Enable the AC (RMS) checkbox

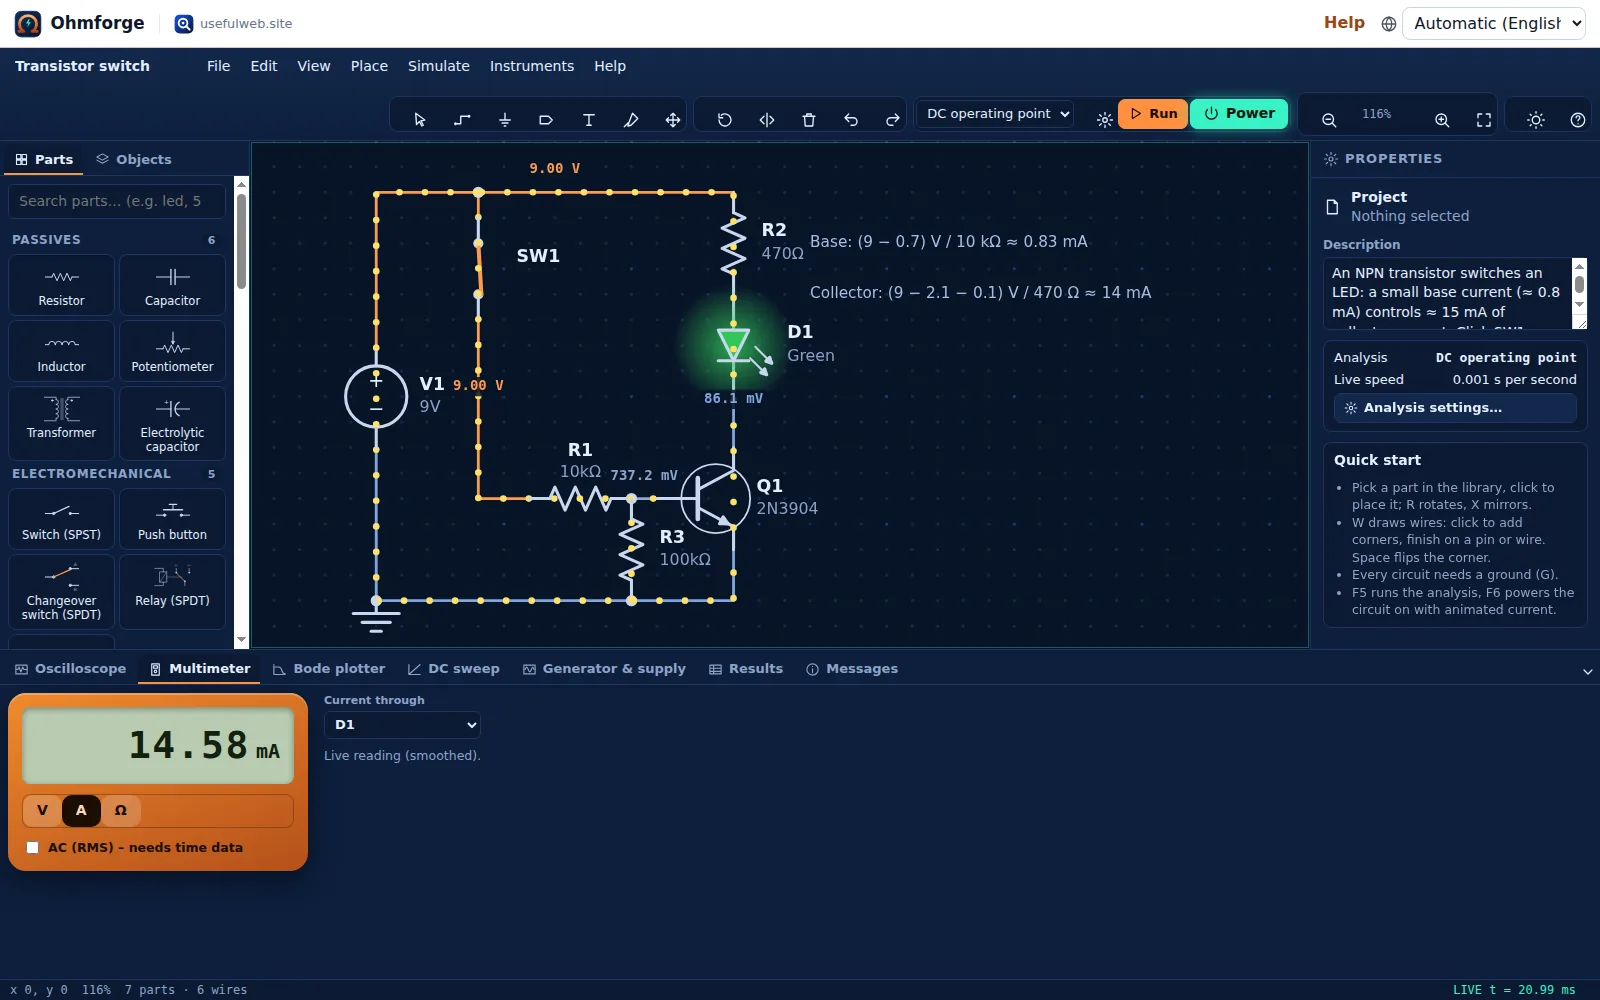33,848
